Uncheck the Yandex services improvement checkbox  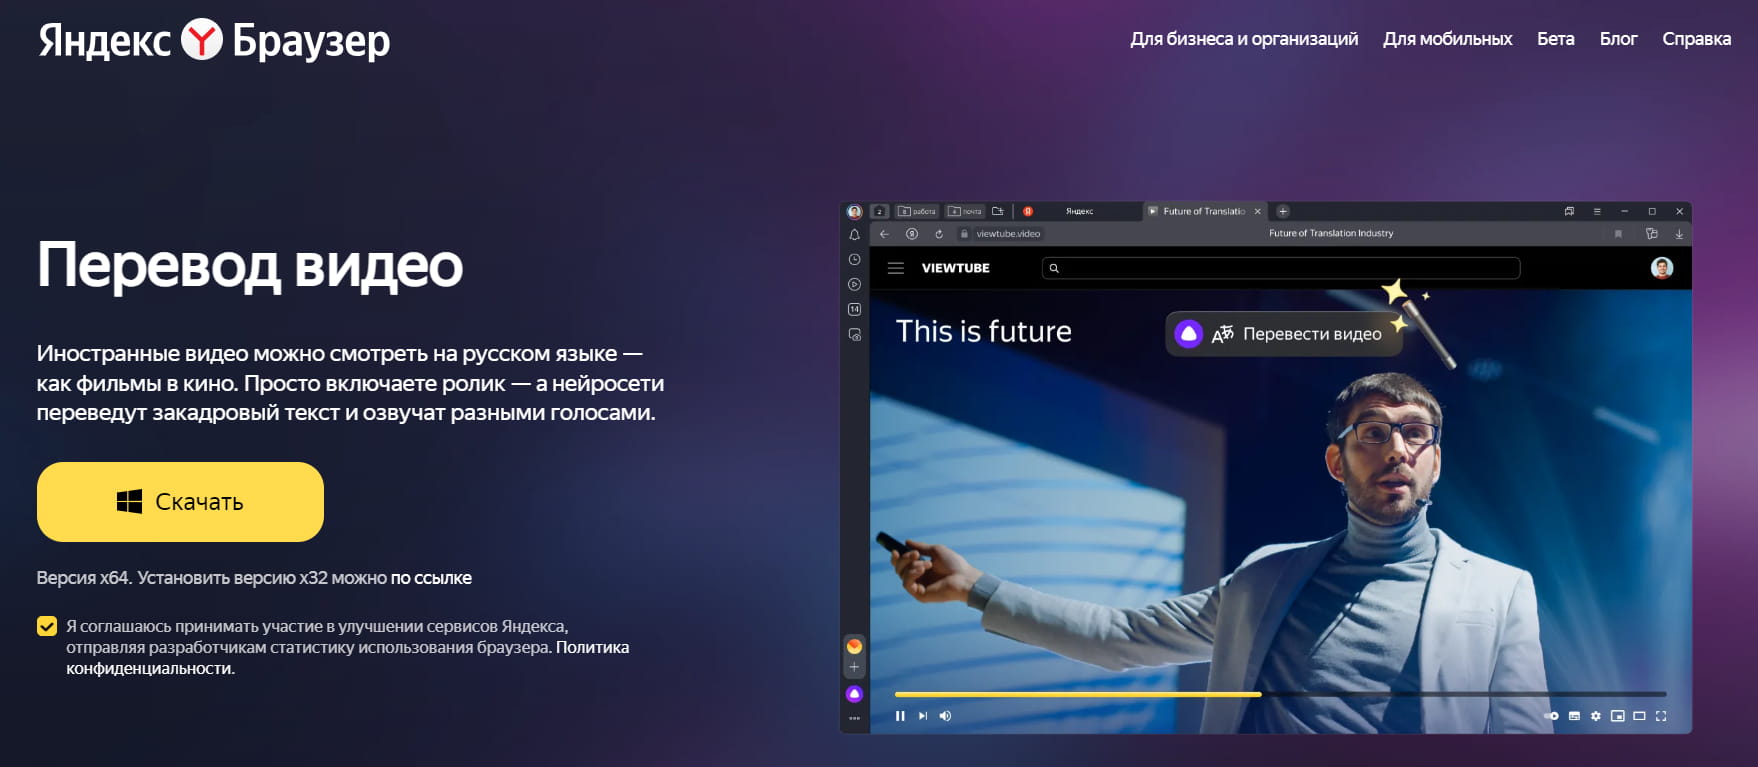[47, 627]
